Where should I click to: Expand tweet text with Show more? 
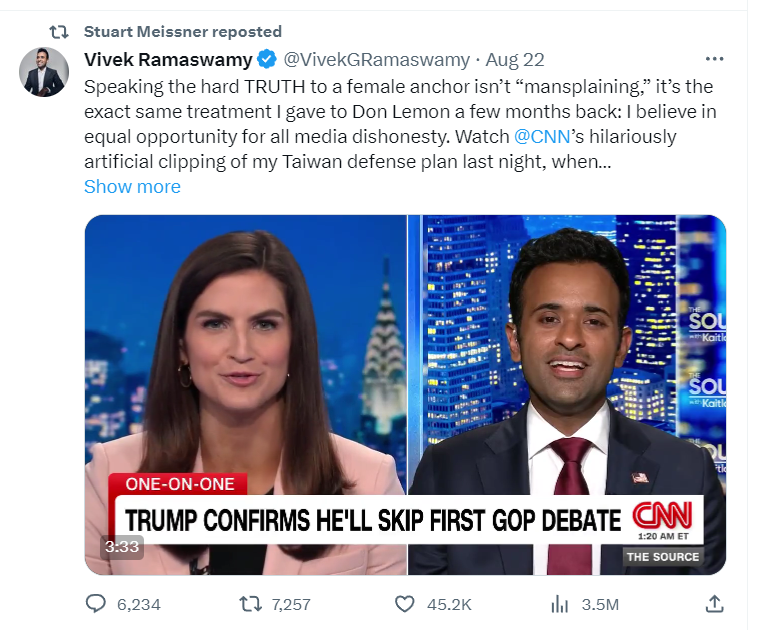pyautogui.click(x=132, y=187)
